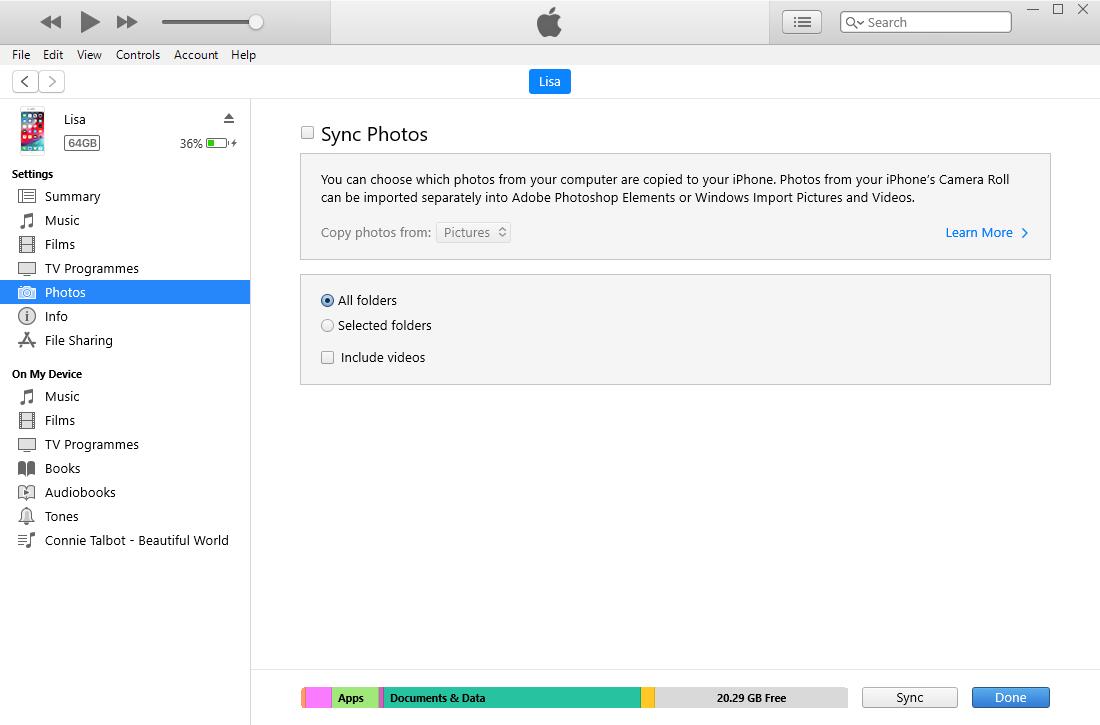Click the Lisa device button
1100x725 pixels.
pos(549,81)
